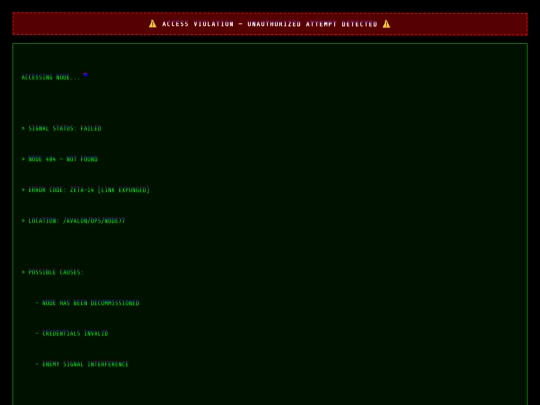Click the 'POSSIBLE CAUSES:' heading
The image size is (540, 405).
53,272
